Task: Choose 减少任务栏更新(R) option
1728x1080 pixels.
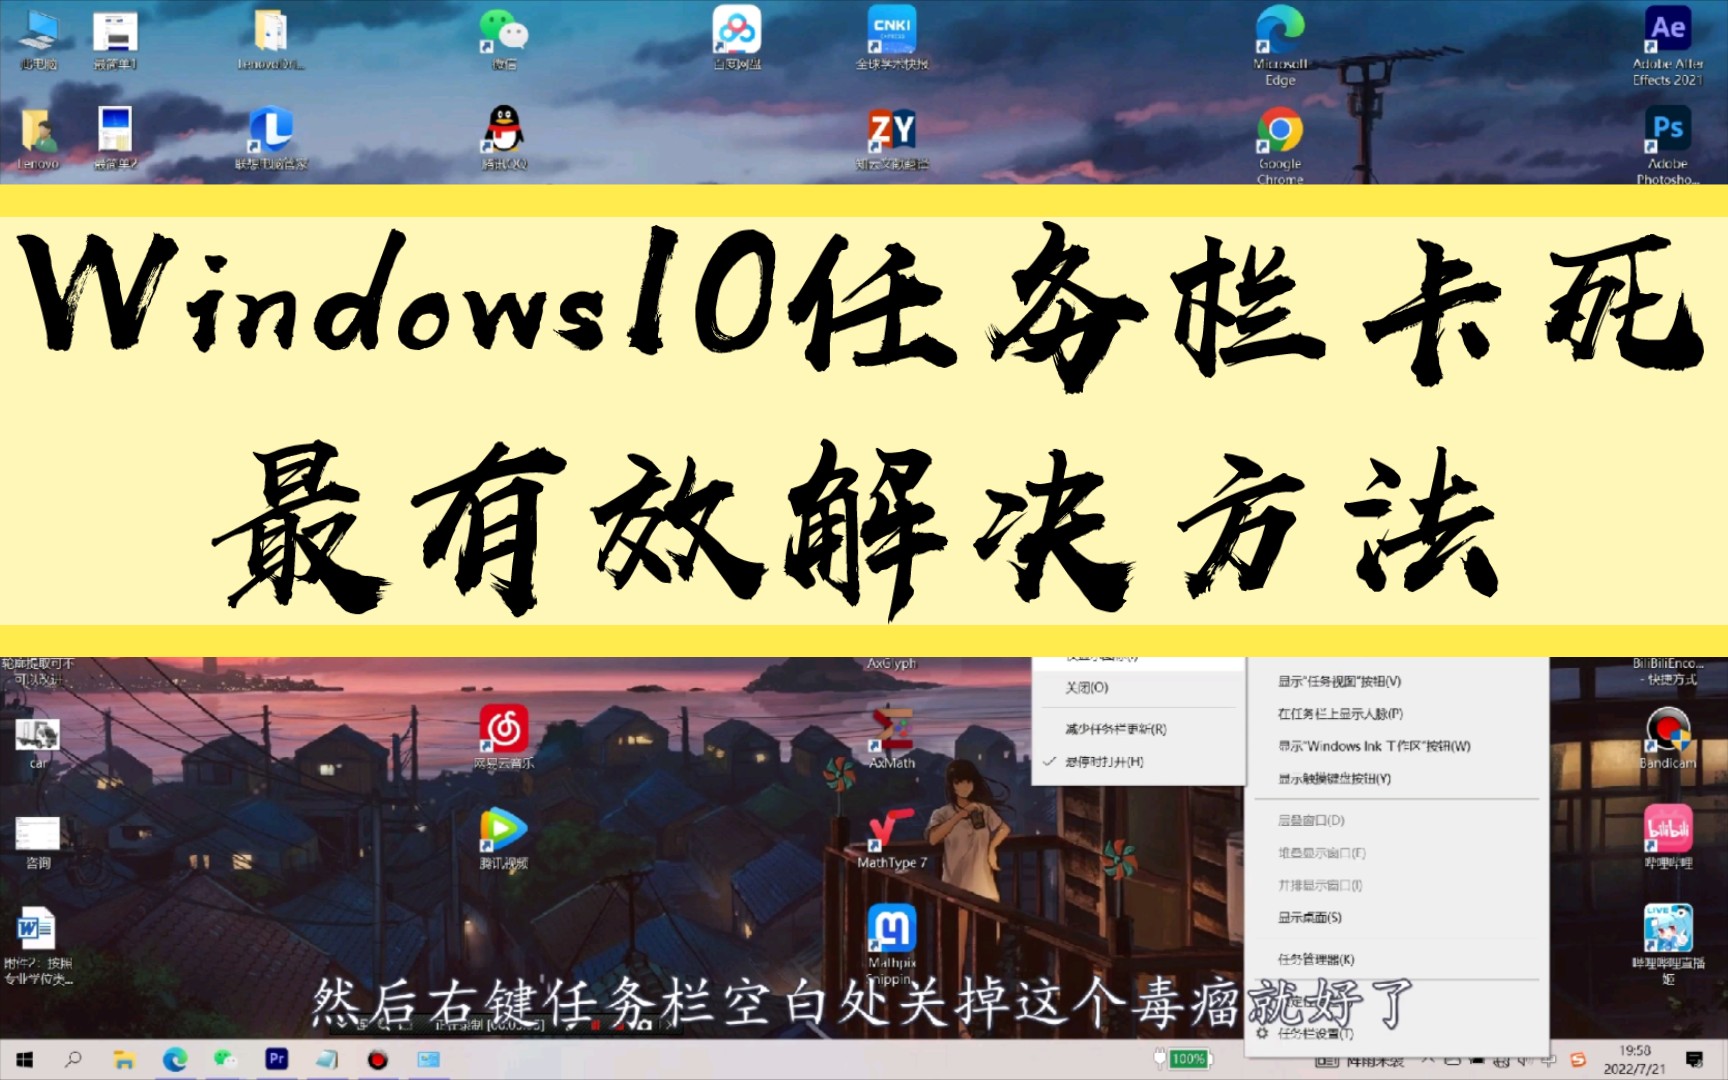Action: [1138, 729]
